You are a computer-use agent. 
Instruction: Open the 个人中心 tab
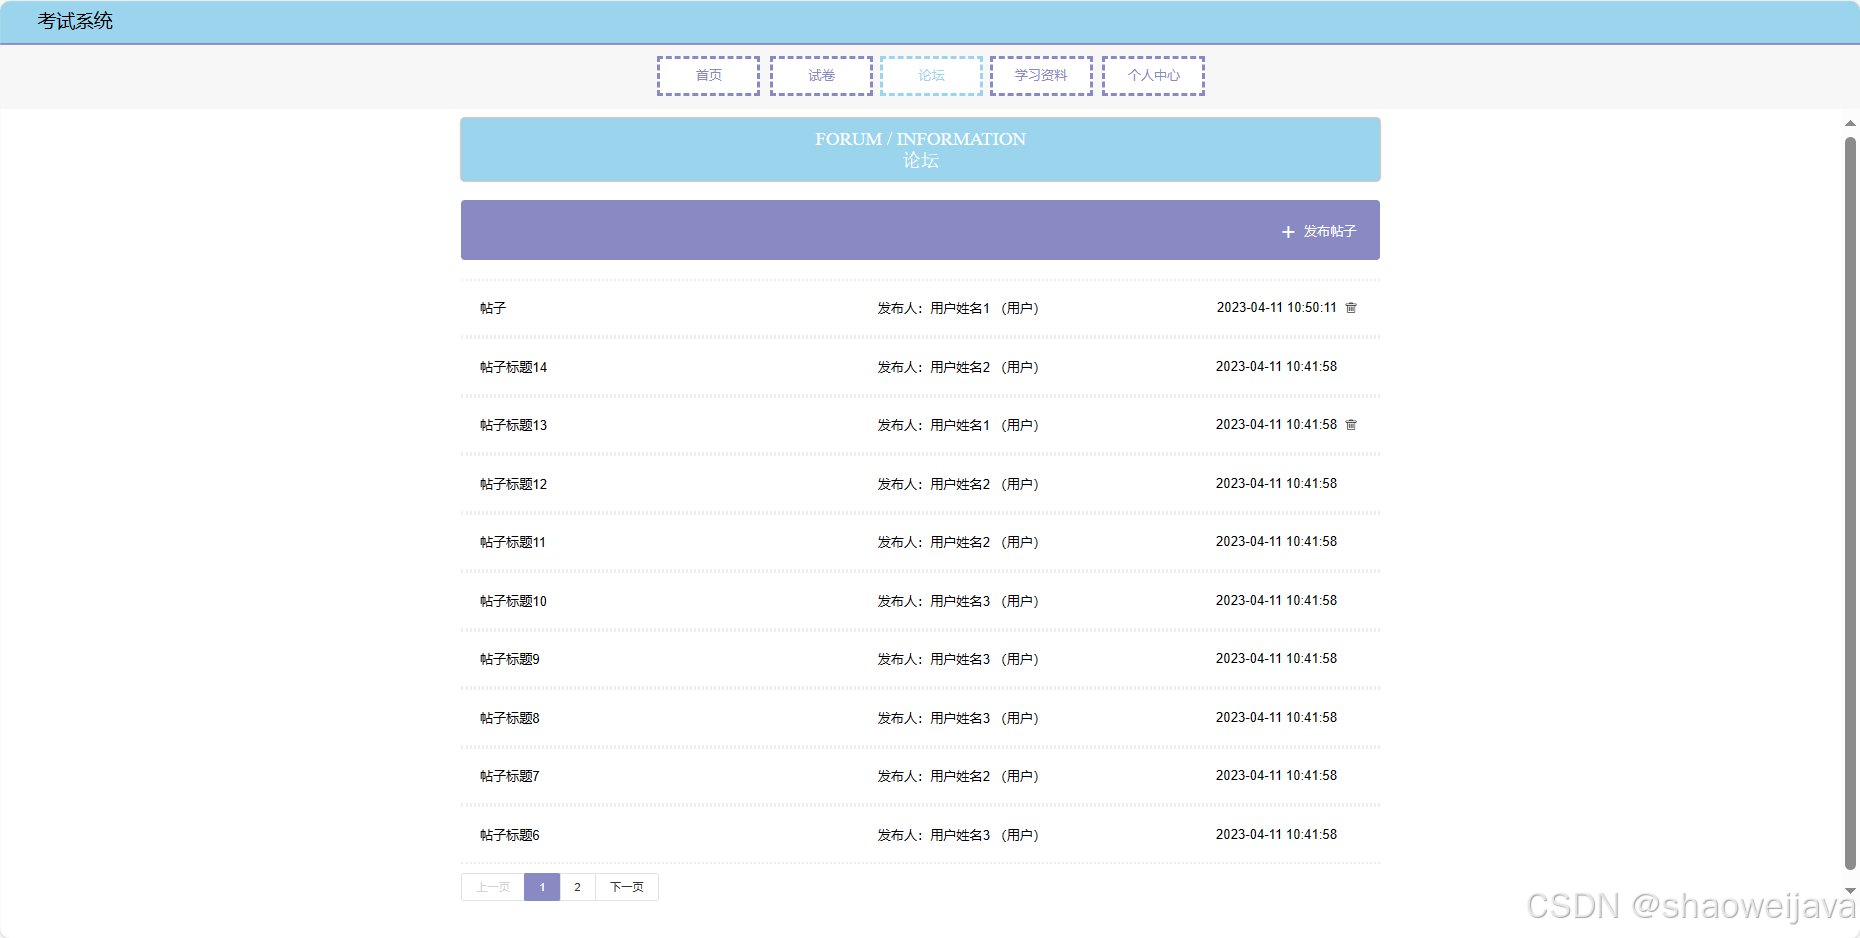tap(1153, 75)
